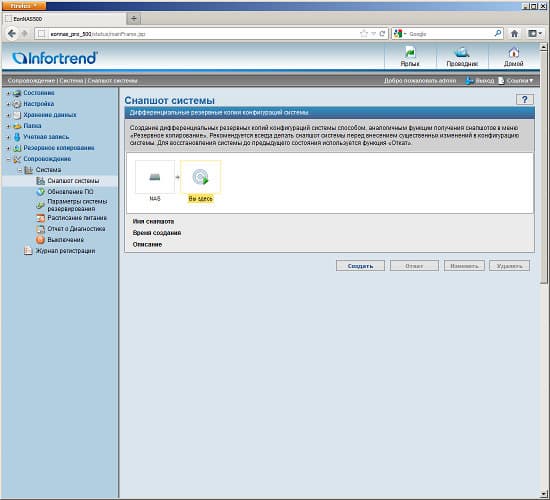Expand the Учетная запись tree node
550x500 pixels.
click(x=8, y=137)
